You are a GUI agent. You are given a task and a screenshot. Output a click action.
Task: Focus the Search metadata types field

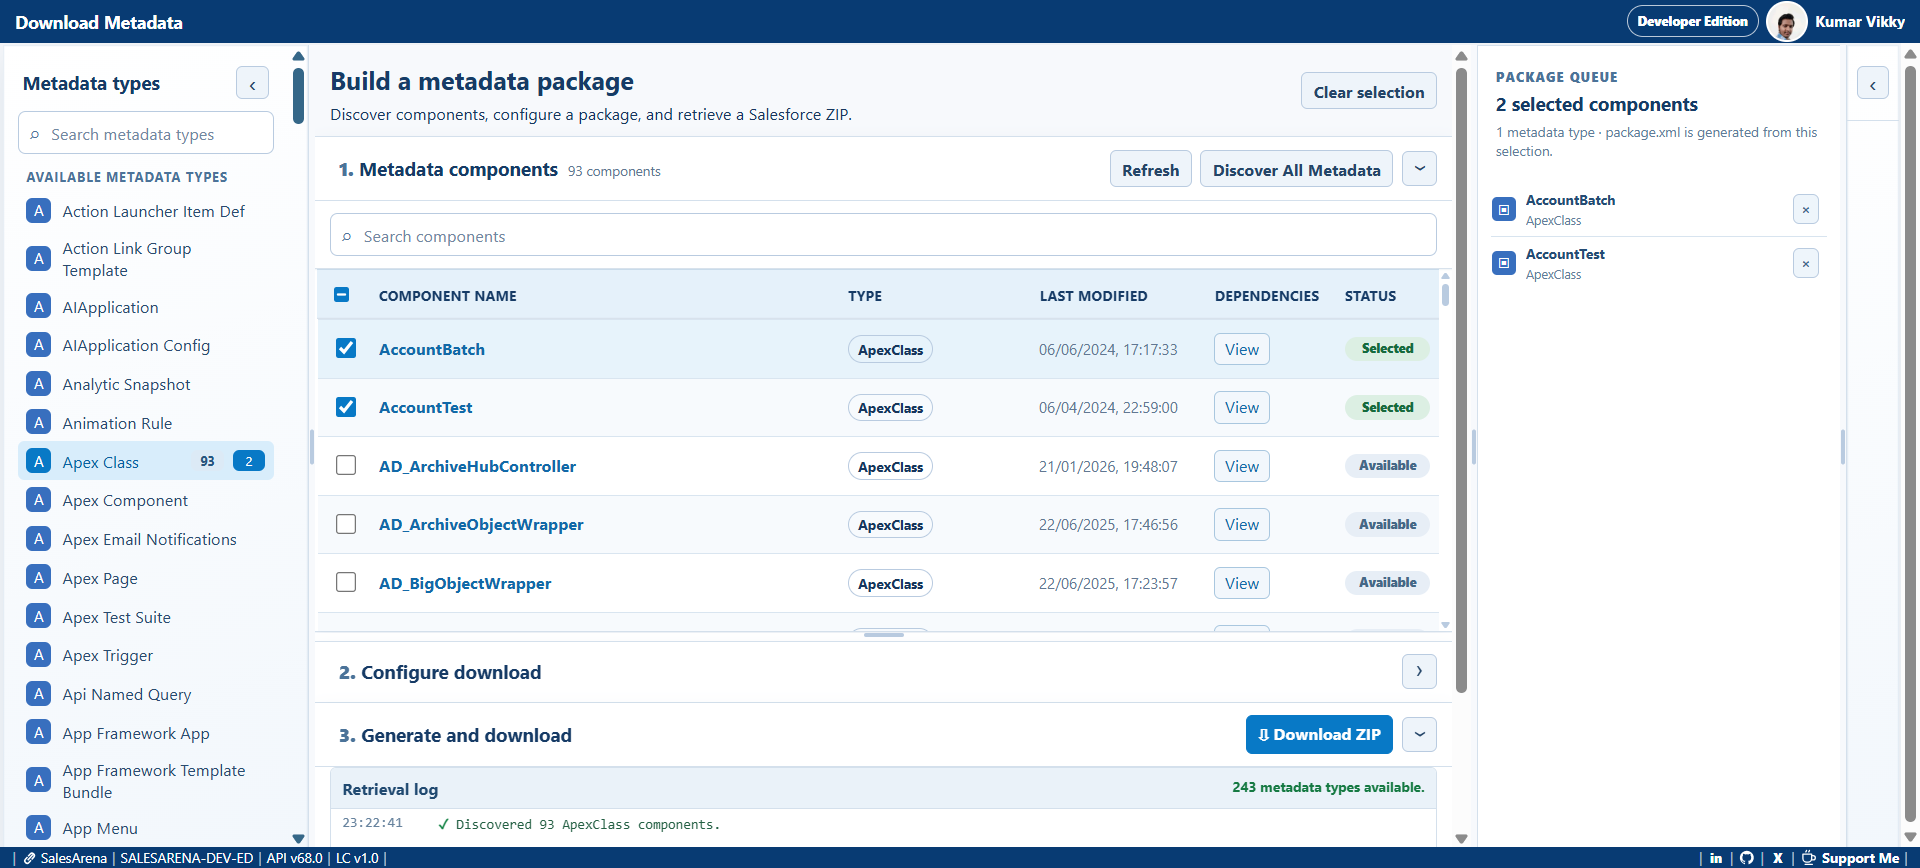coord(146,134)
